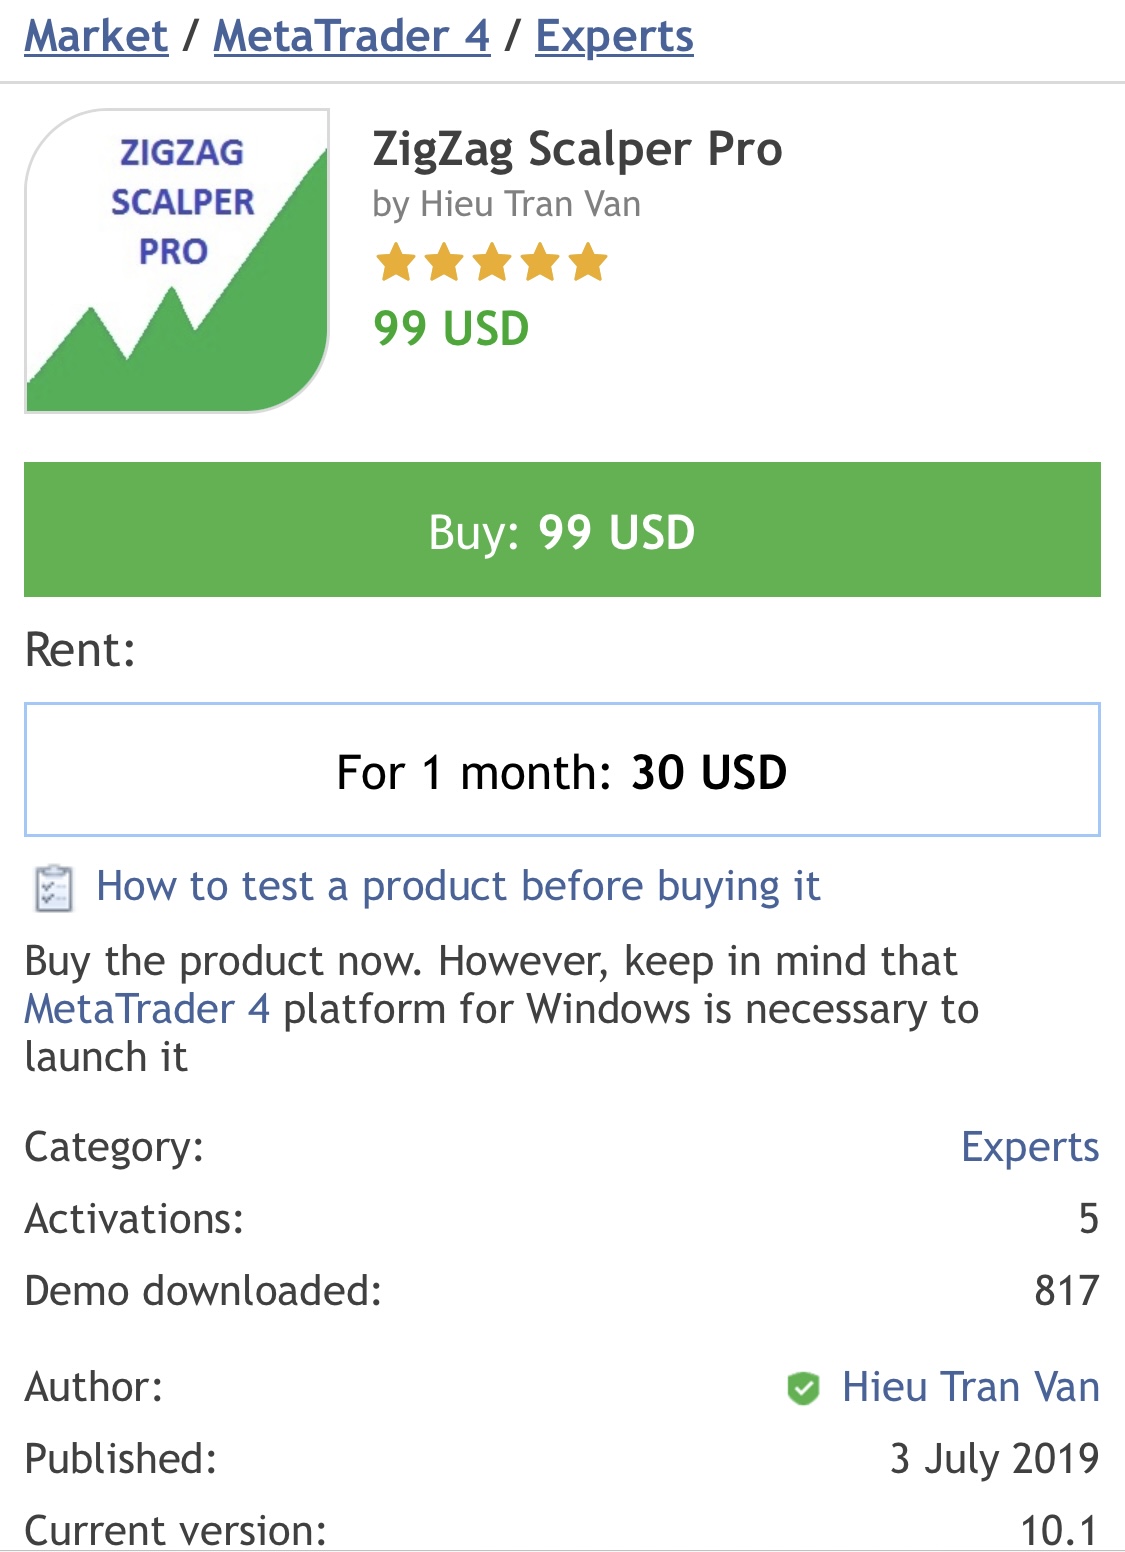The width and height of the screenshot is (1125, 1552).
Task: Click Buy: 99 USD button
Action: (562, 530)
